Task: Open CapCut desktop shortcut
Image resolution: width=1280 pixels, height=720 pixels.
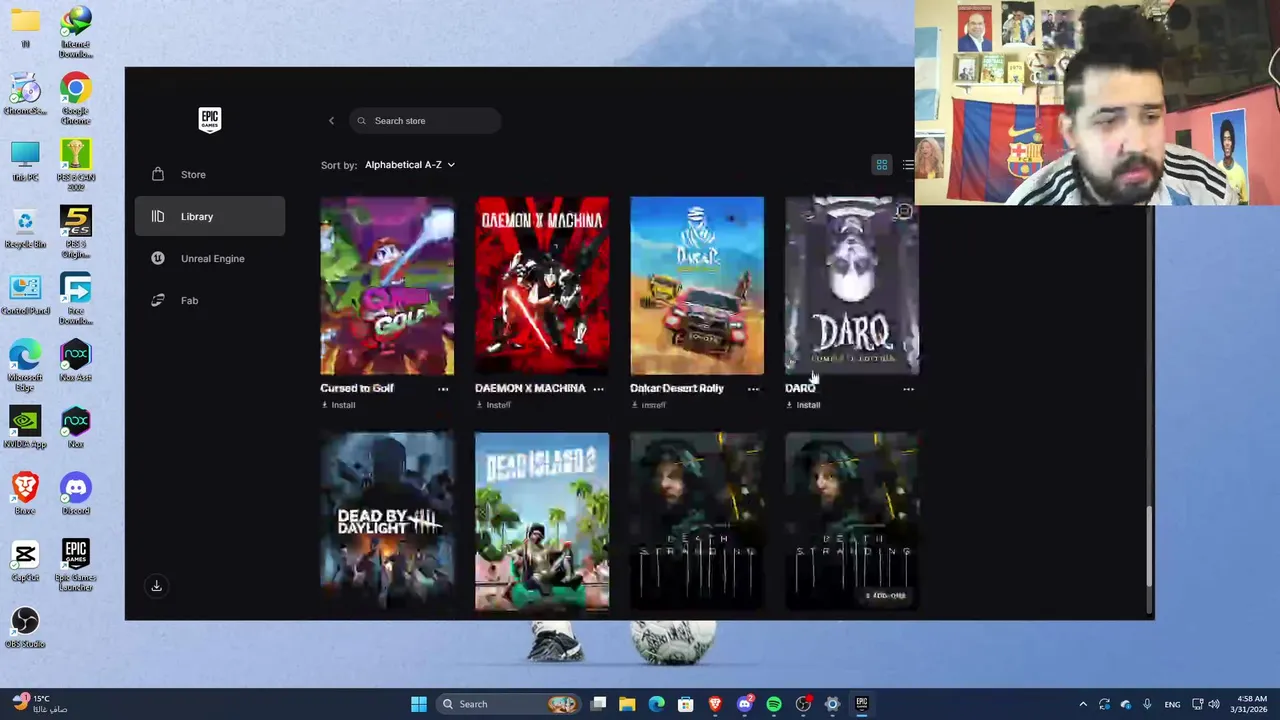Action: pyautogui.click(x=25, y=561)
